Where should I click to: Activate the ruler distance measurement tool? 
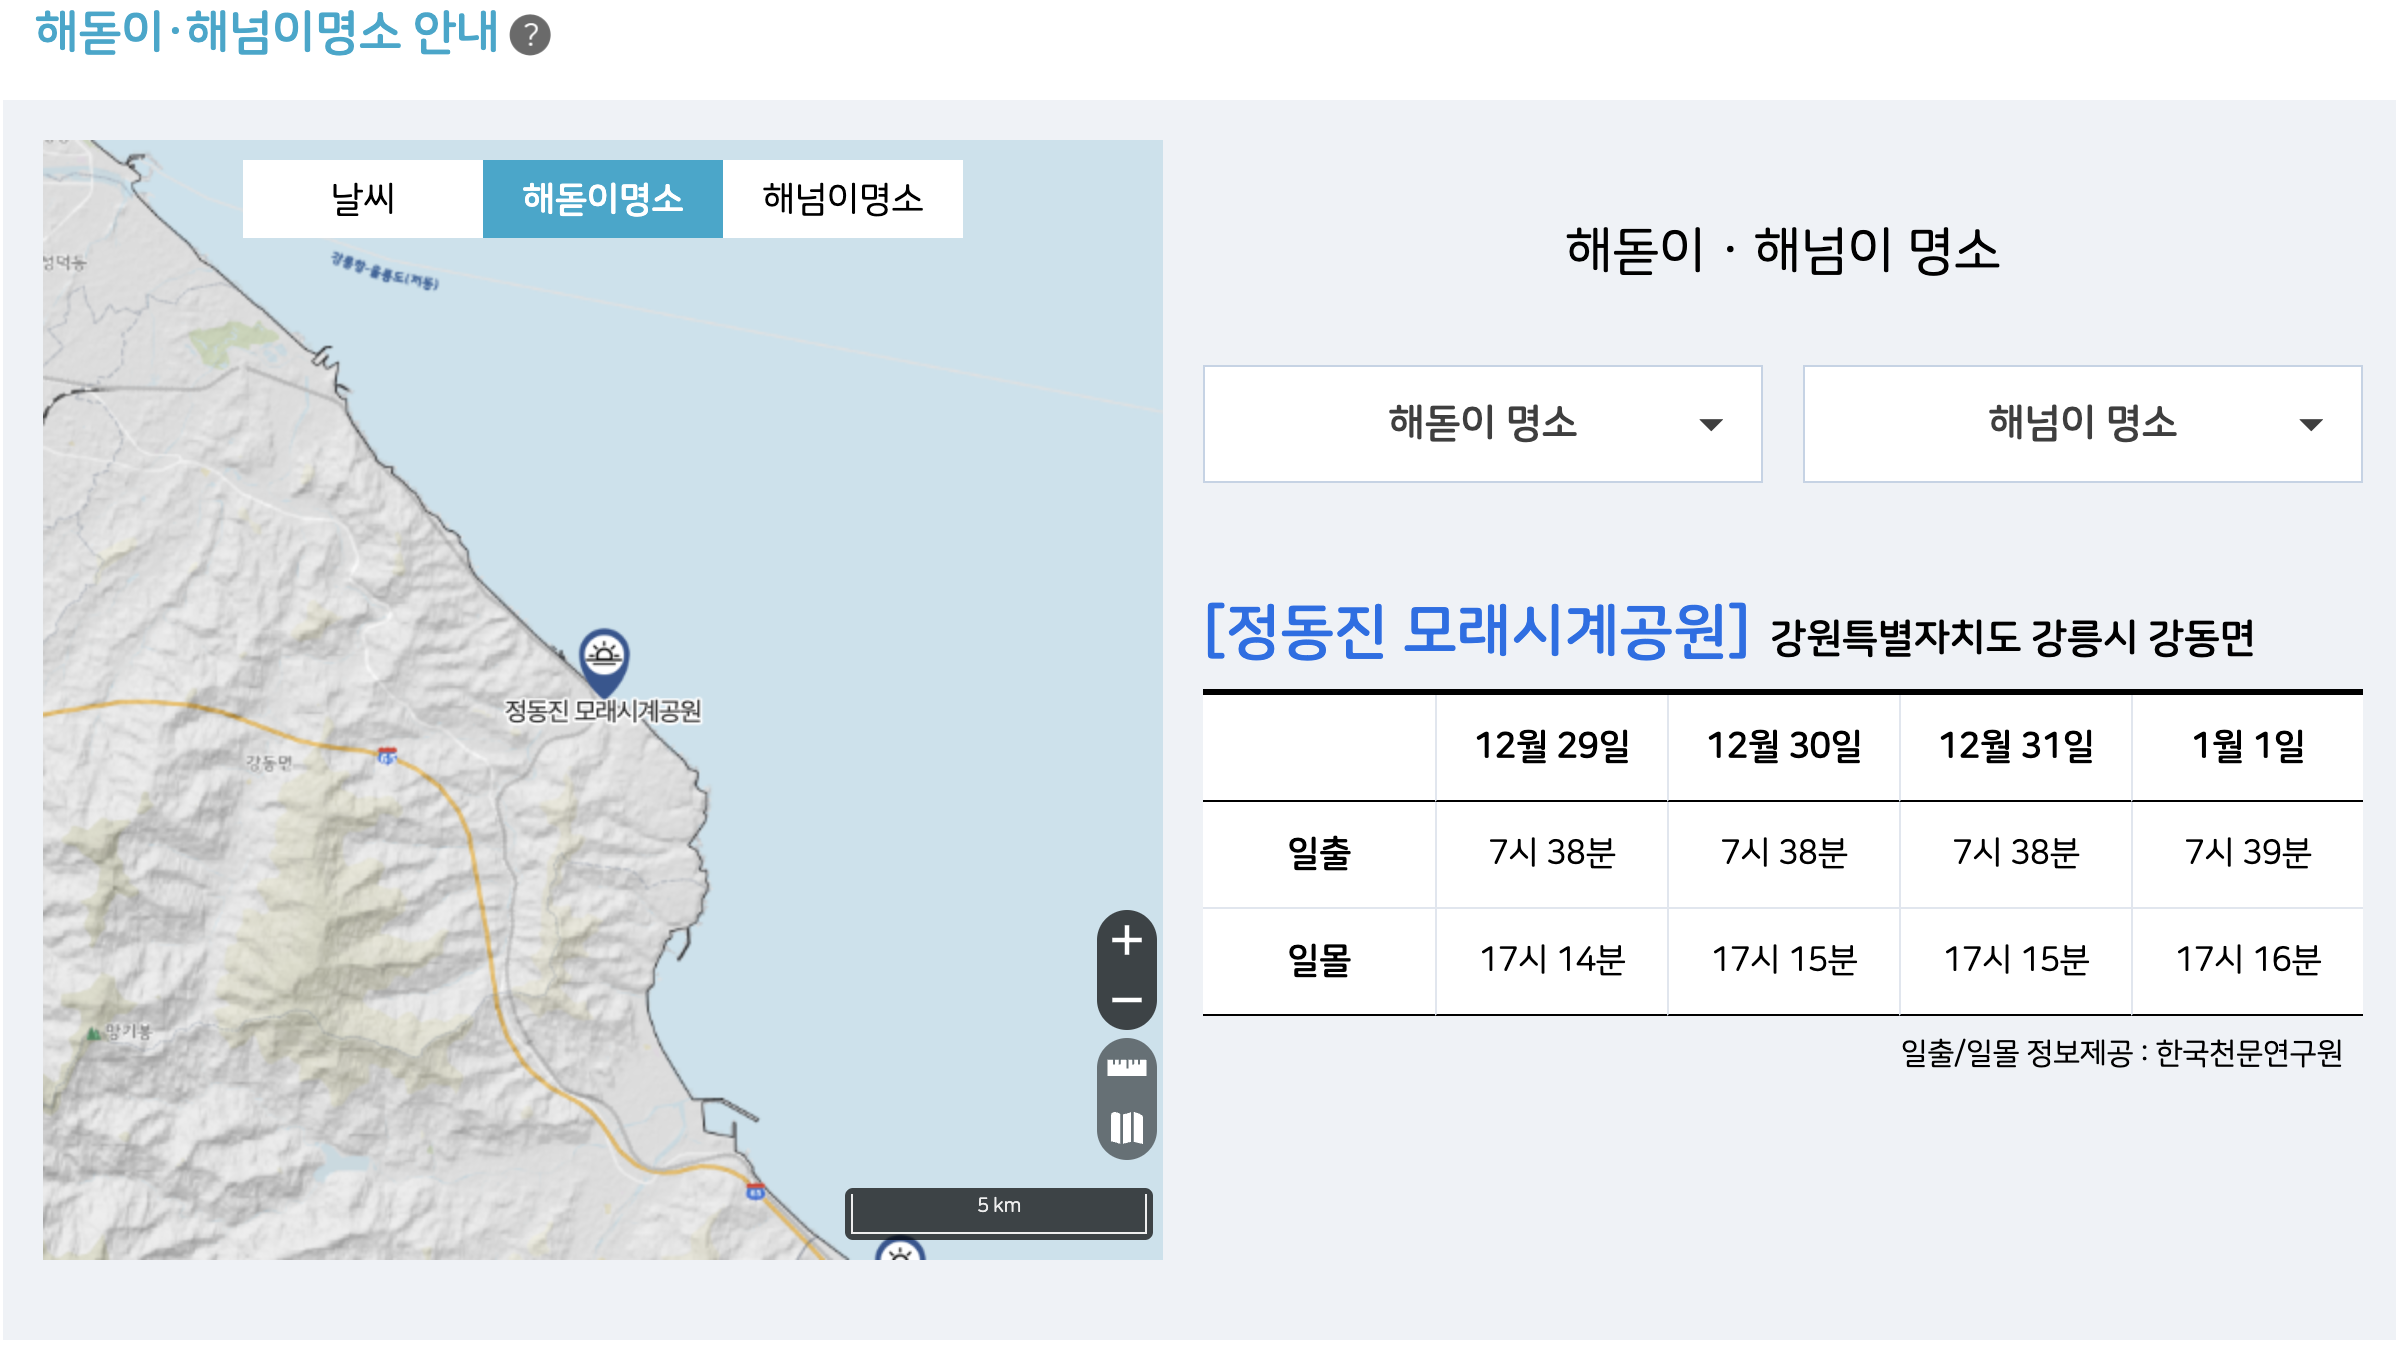pos(1126,1069)
